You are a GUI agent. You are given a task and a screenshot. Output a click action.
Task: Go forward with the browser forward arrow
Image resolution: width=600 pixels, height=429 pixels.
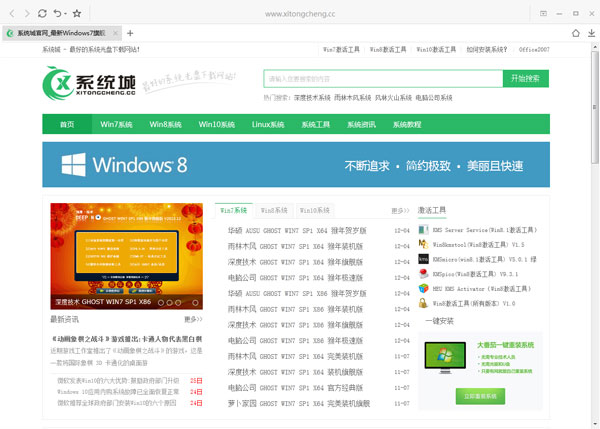pyautogui.click(x=27, y=14)
